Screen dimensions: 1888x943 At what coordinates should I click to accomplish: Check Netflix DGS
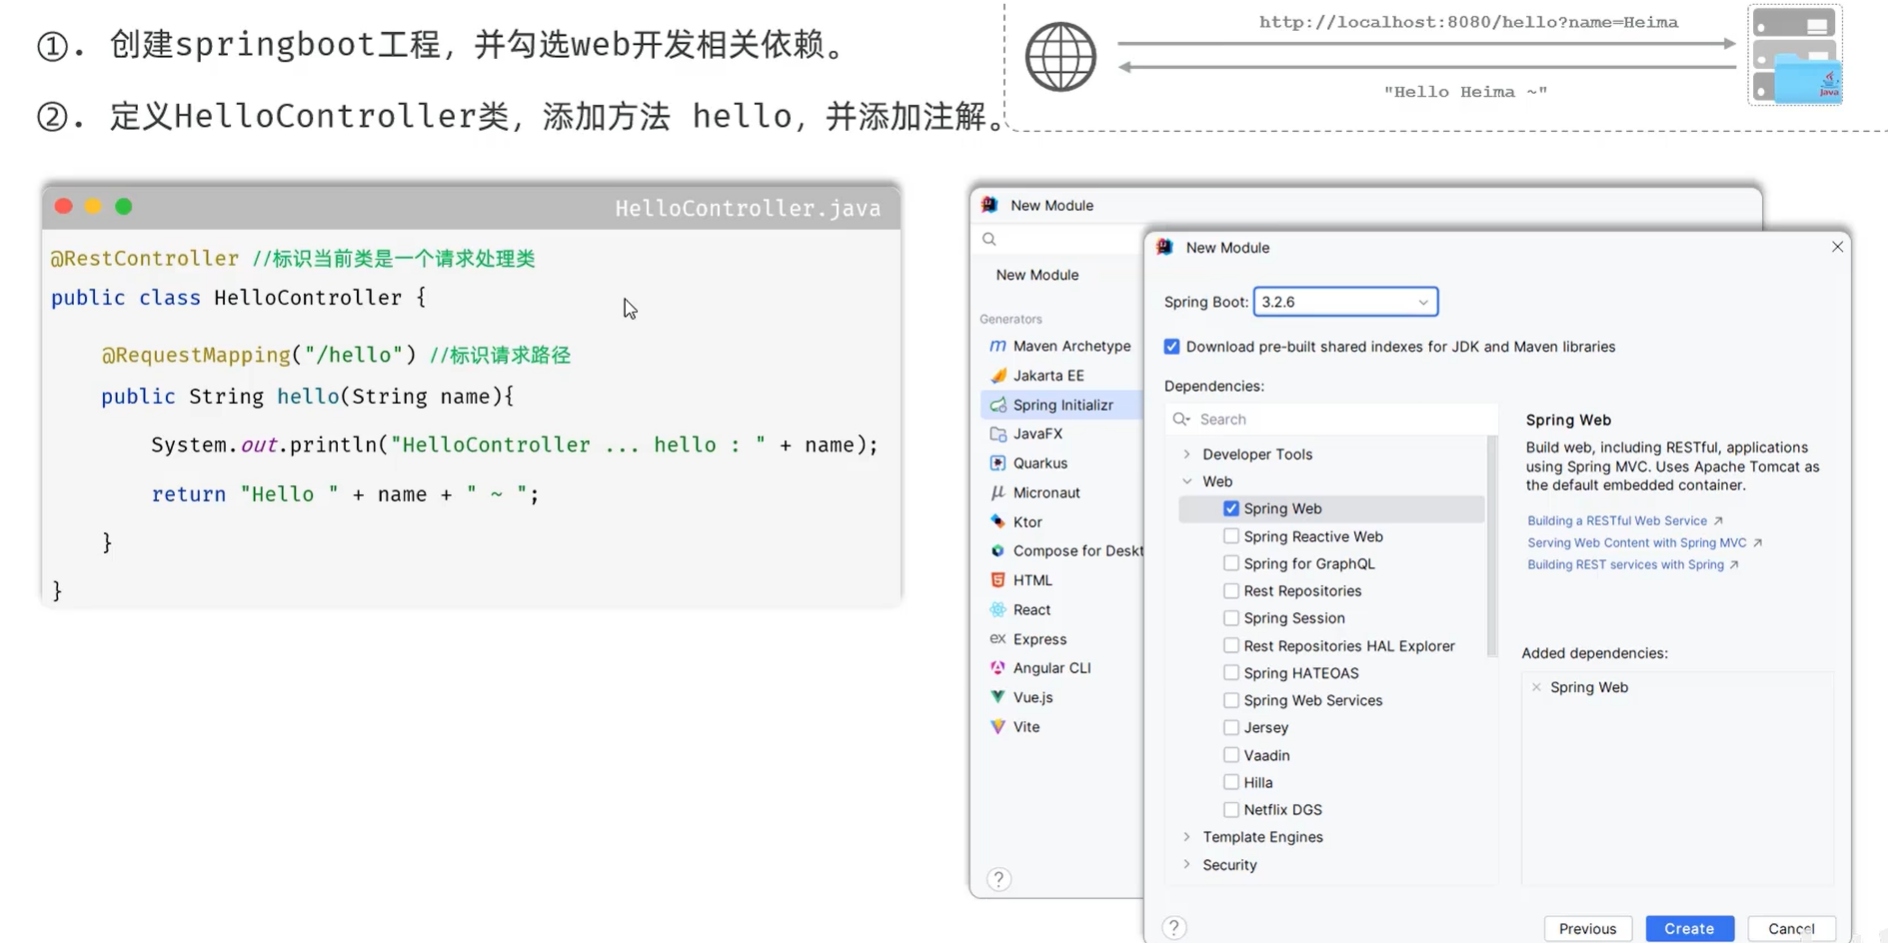[x=1231, y=809]
